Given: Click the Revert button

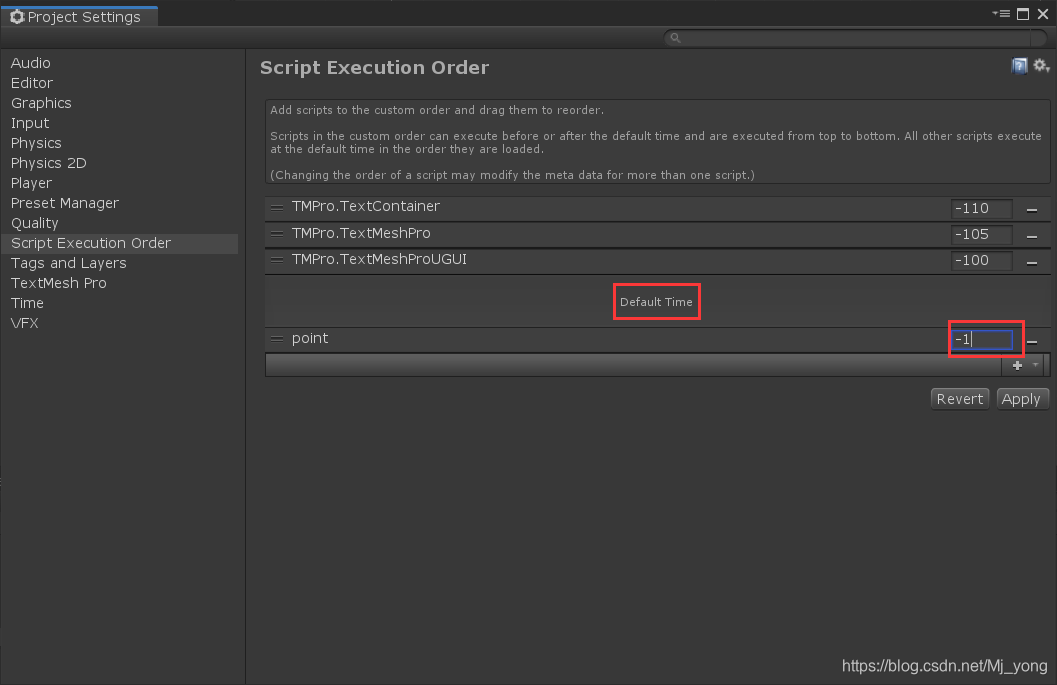Looking at the screenshot, I should click(x=959, y=399).
